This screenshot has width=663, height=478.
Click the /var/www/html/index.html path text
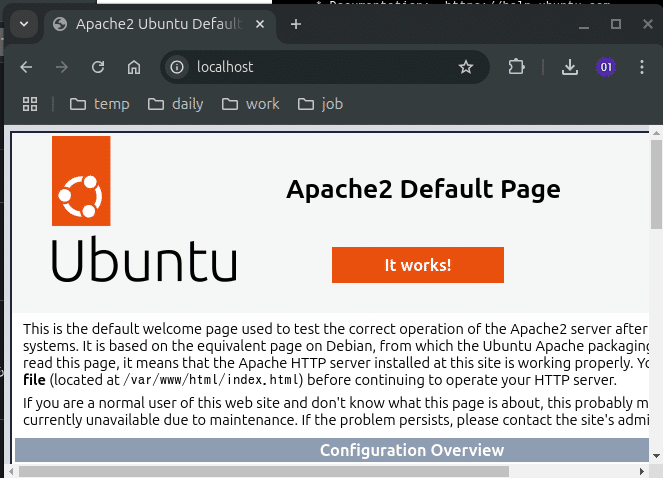[x=211, y=380]
